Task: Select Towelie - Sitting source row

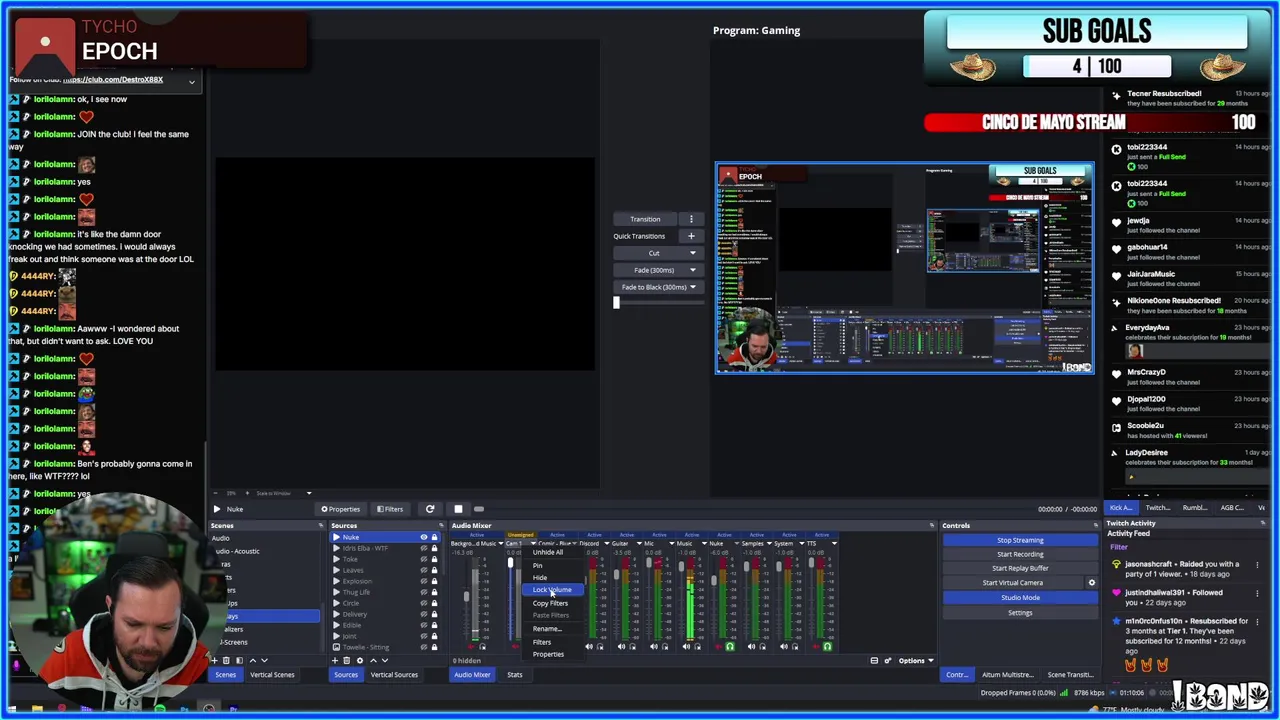Action: tap(386, 647)
